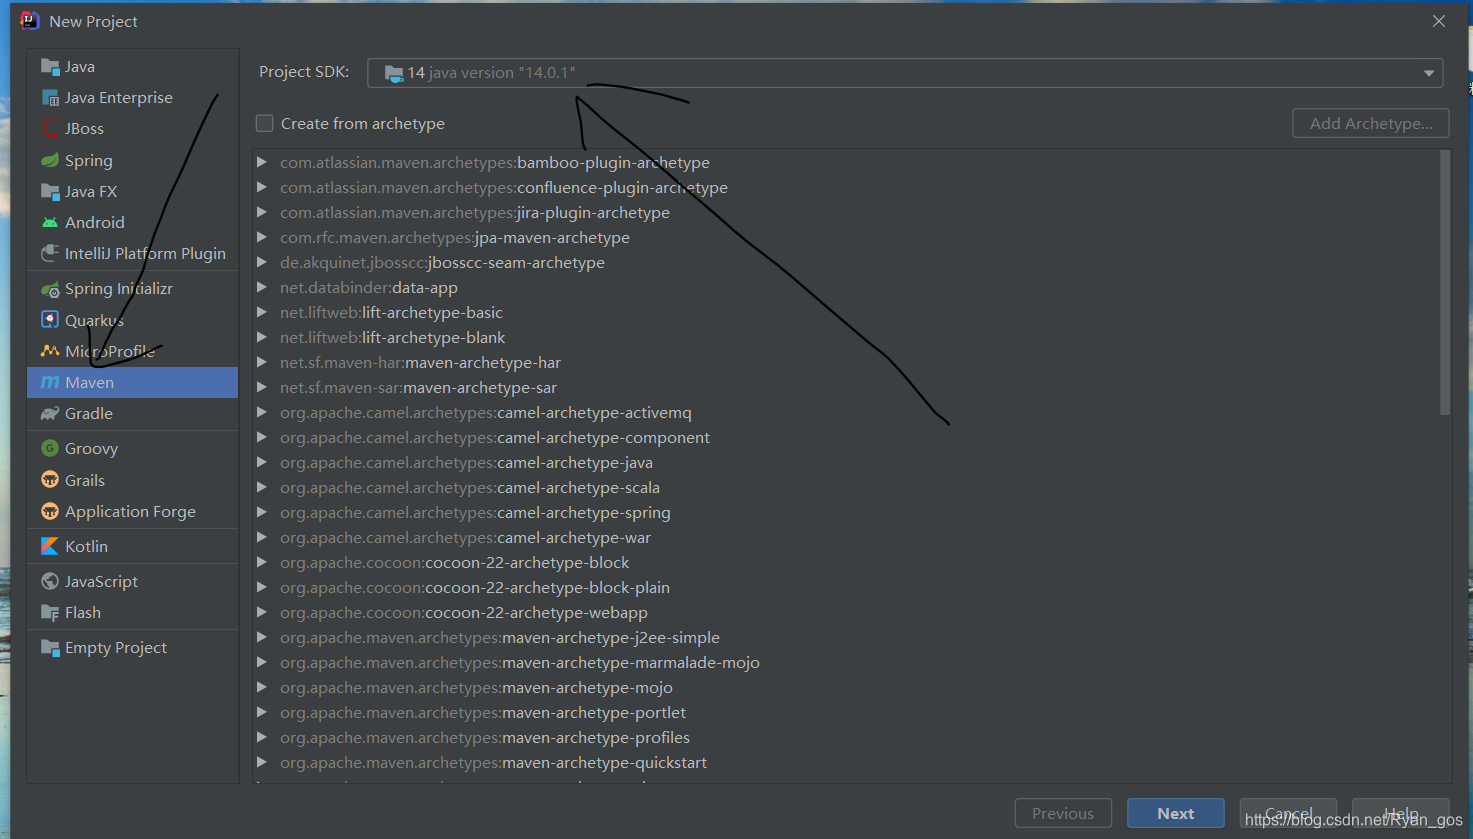Click the Spring Initializr icon
Screen dimensions: 1473x839
pyautogui.click(x=50, y=289)
